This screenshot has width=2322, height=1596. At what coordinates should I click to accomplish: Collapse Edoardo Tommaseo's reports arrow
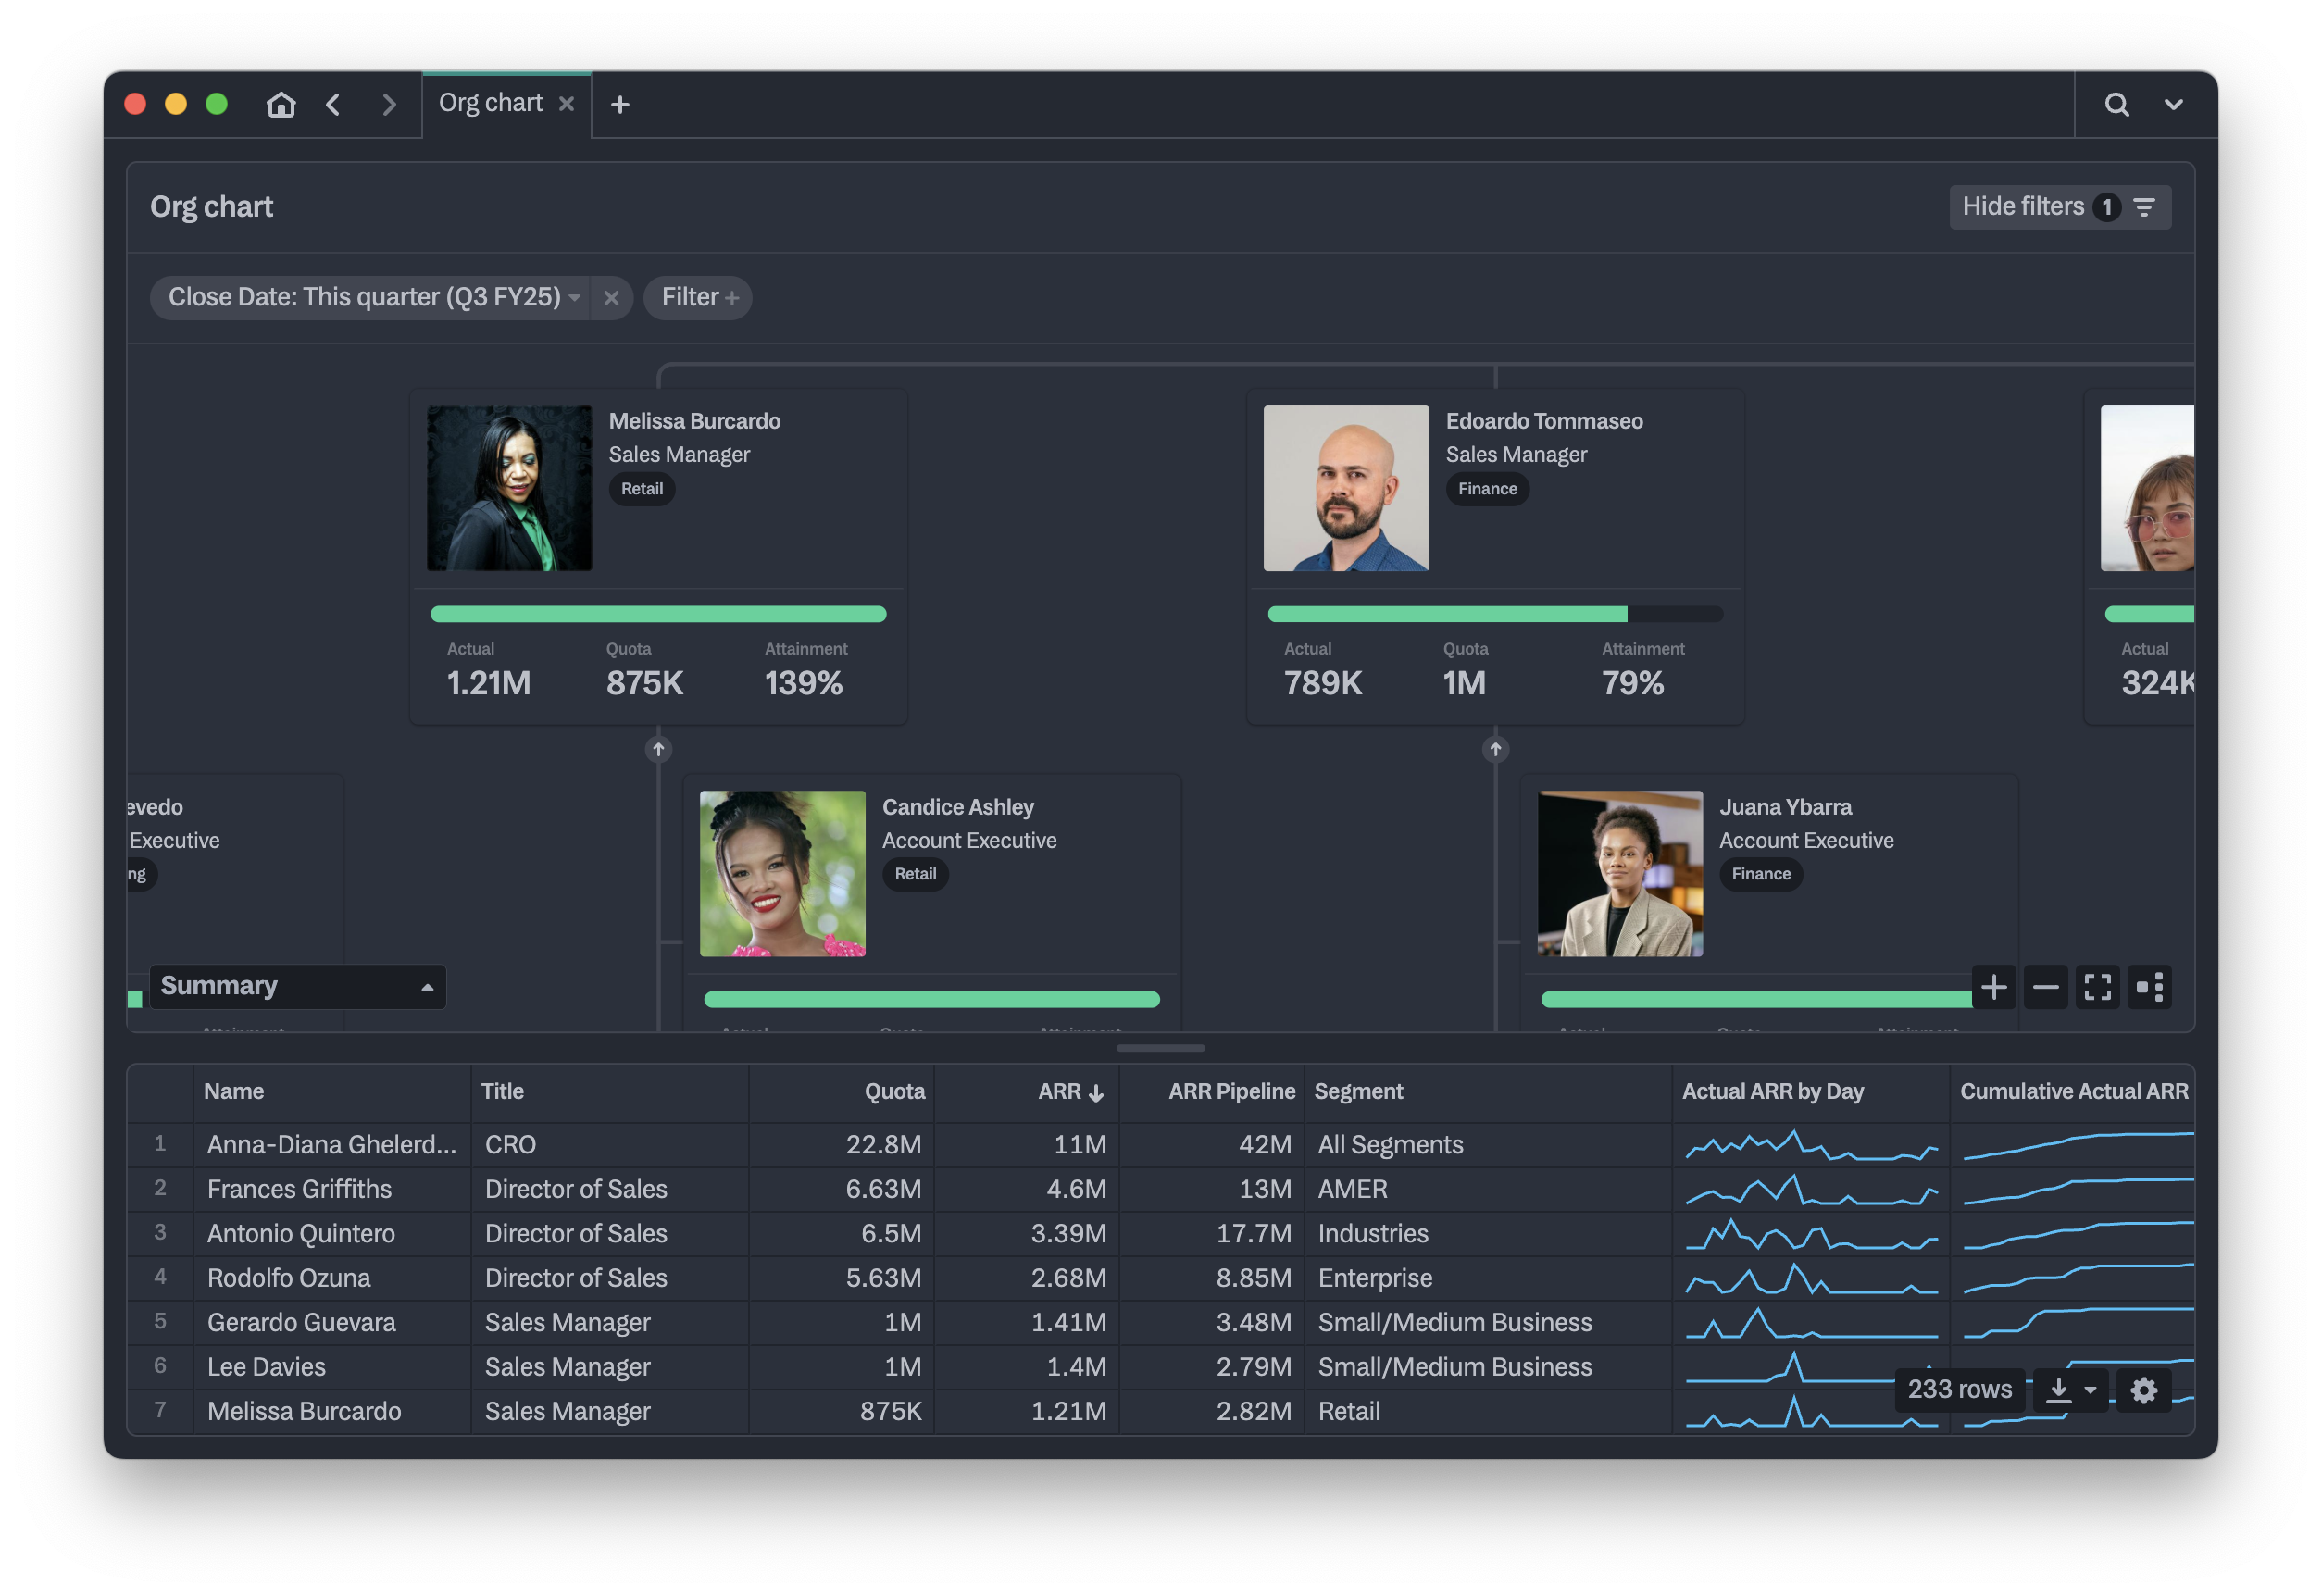(1495, 749)
